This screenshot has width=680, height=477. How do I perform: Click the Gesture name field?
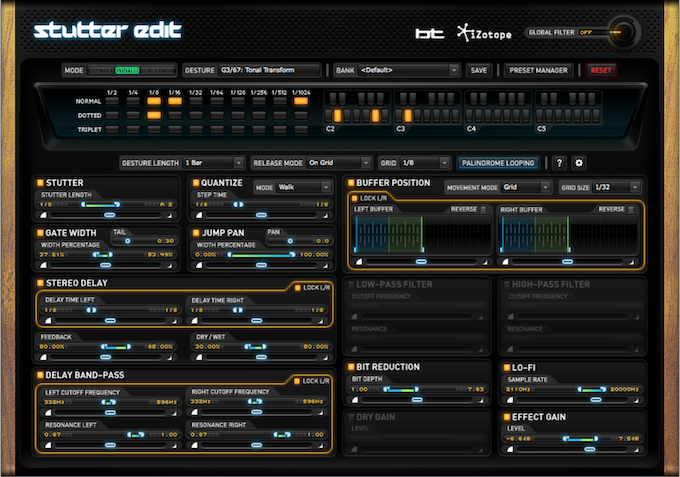click(269, 70)
